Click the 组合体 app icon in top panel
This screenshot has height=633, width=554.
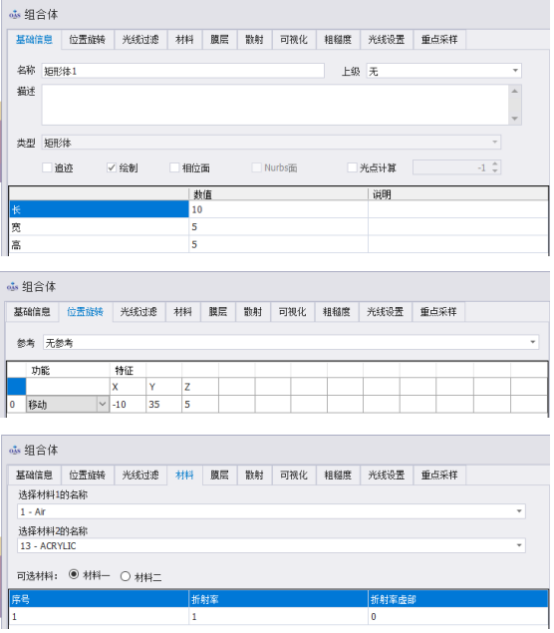(x=15, y=15)
